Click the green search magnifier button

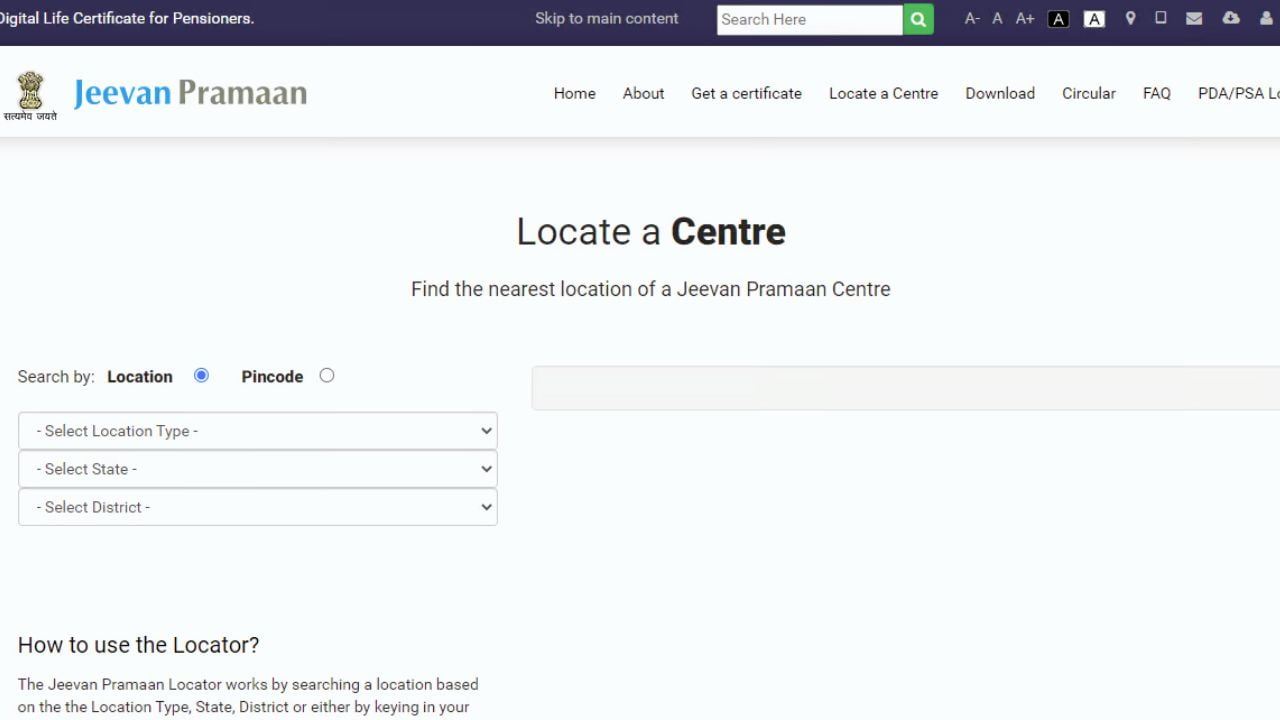[918, 19]
